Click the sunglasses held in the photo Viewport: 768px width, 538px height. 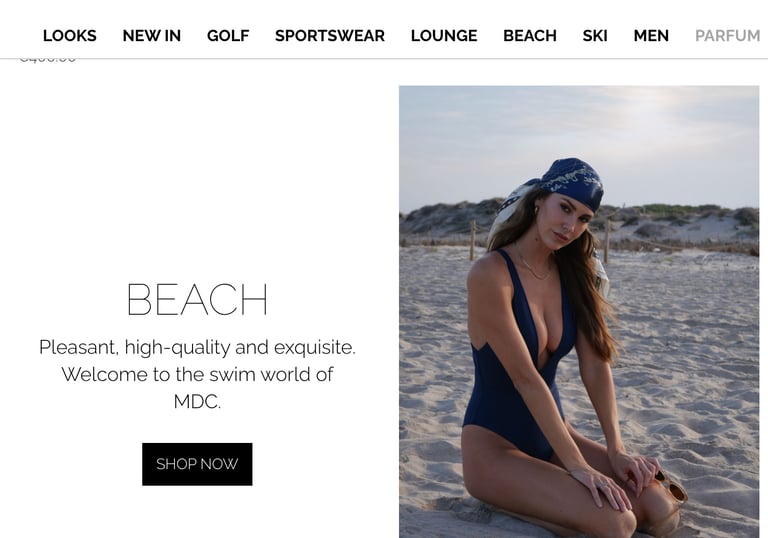(x=672, y=487)
